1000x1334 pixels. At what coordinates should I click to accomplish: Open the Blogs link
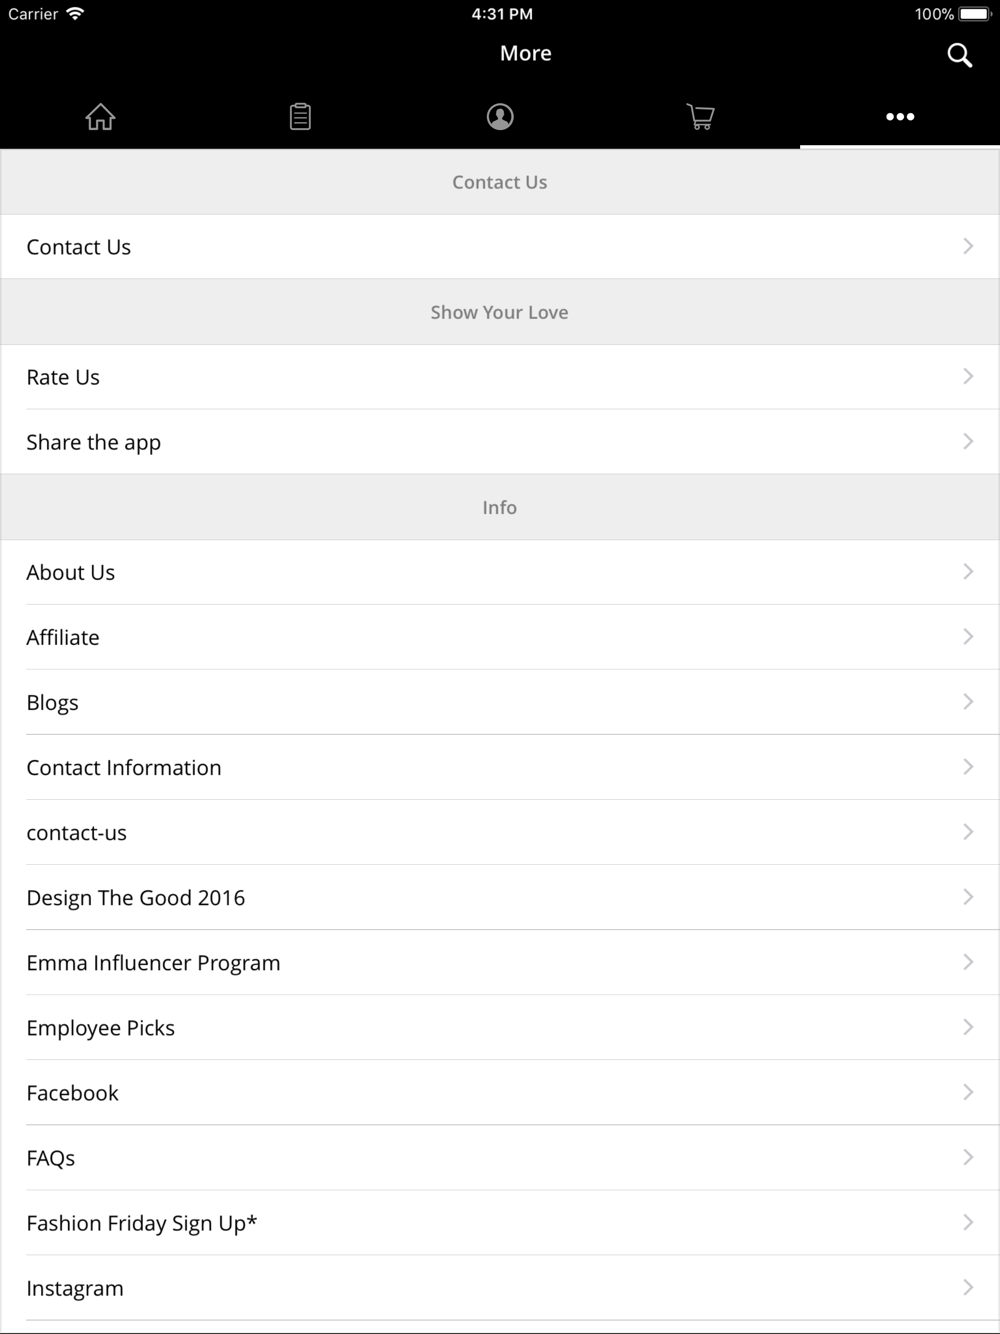click(500, 702)
